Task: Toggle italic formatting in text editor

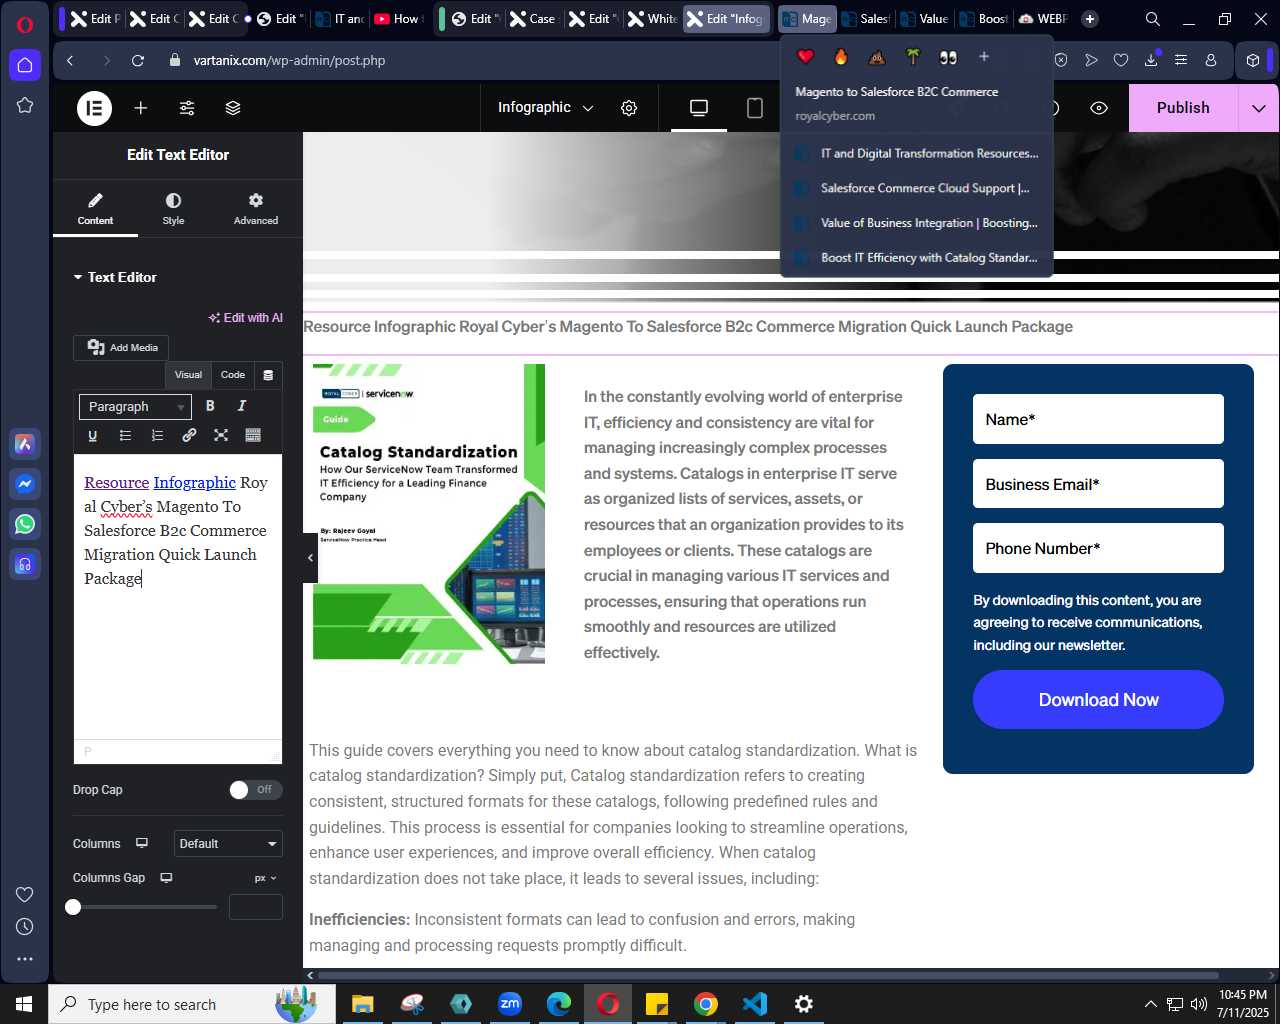Action: tap(241, 406)
